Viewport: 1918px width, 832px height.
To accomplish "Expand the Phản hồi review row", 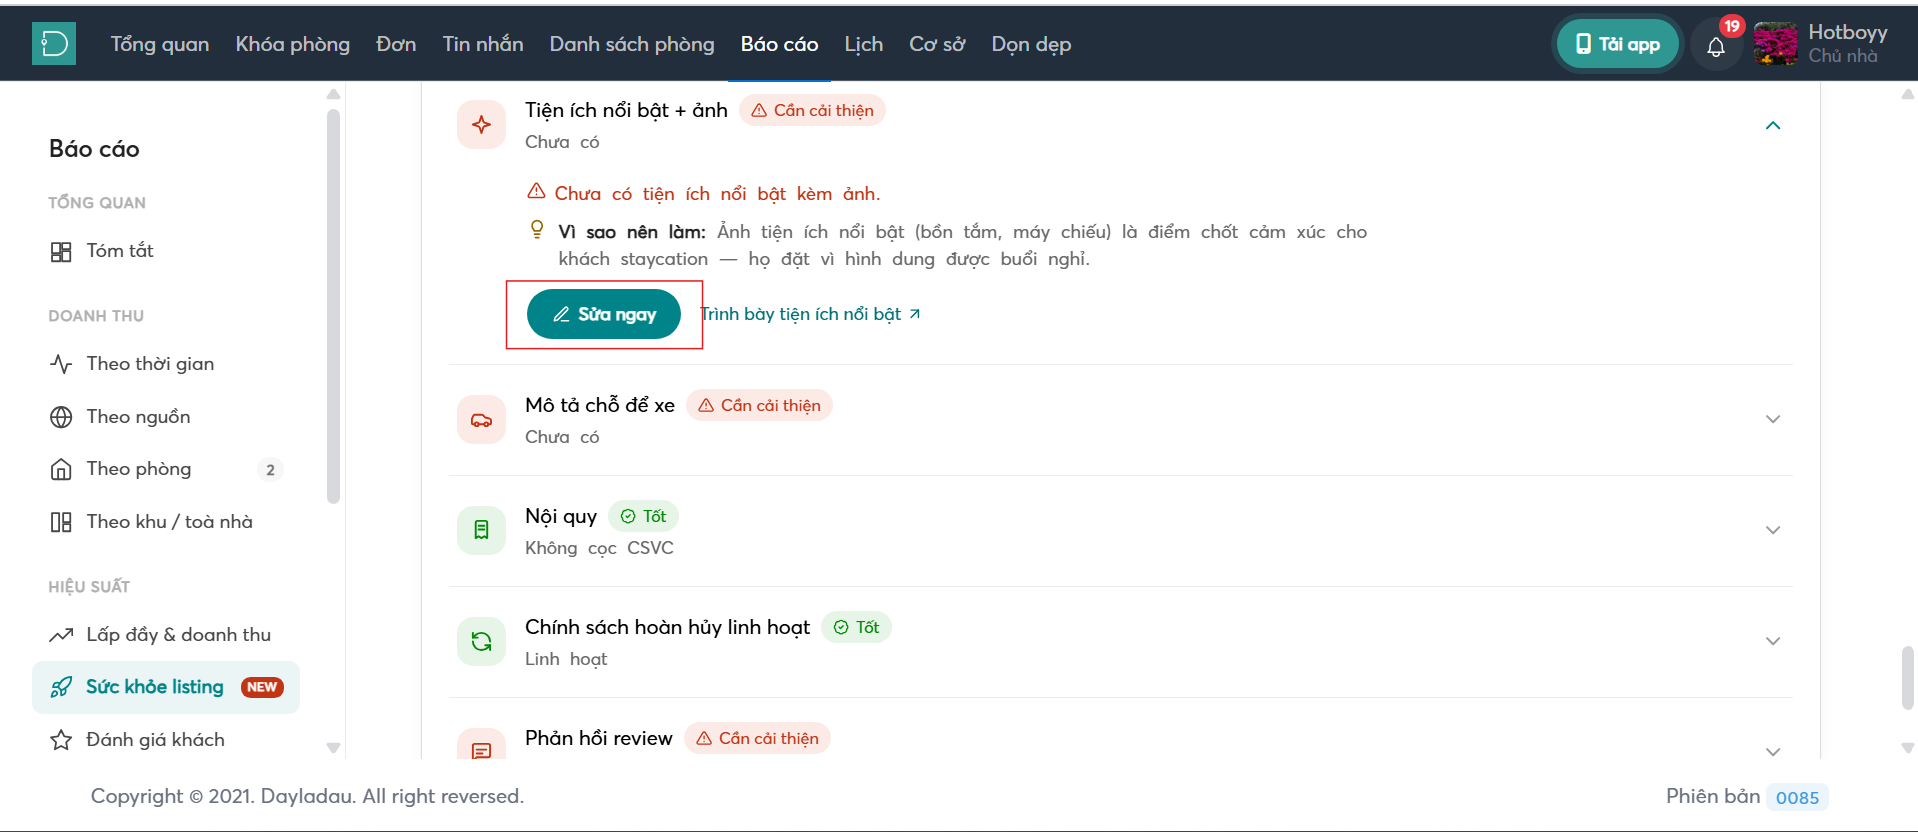I will click(1773, 751).
